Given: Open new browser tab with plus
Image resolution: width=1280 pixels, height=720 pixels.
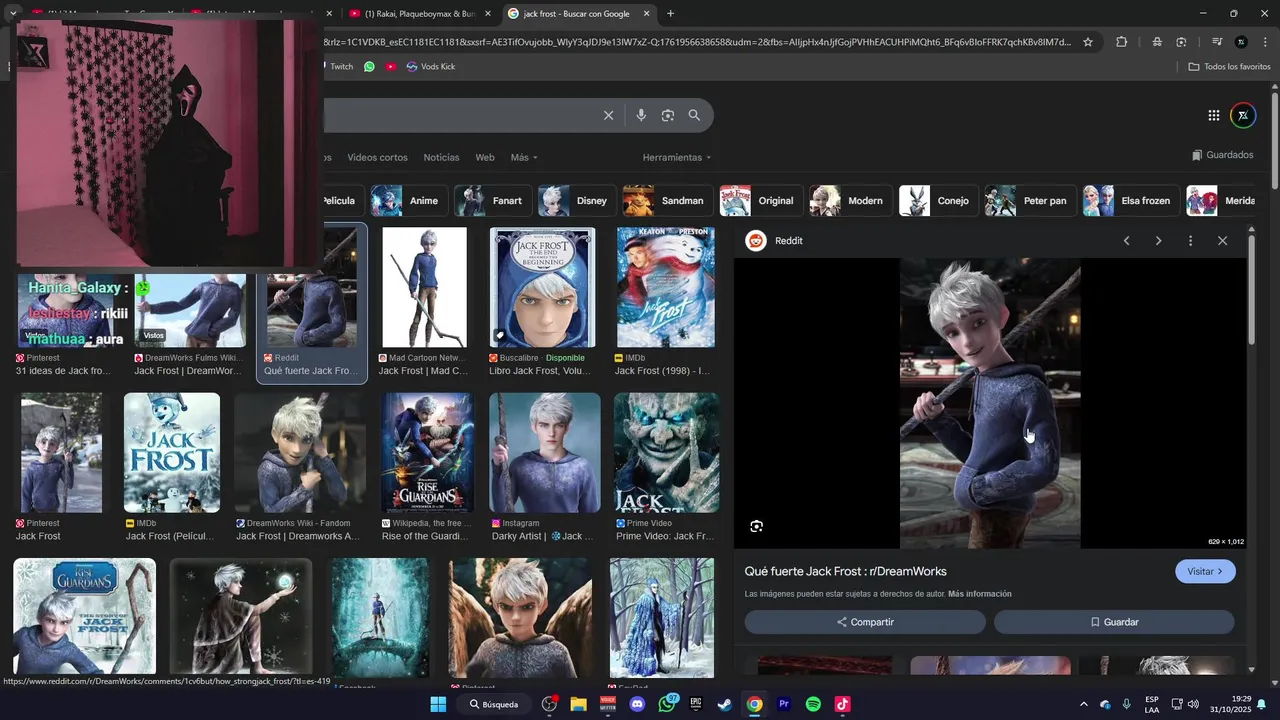Looking at the screenshot, I should (670, 14).
